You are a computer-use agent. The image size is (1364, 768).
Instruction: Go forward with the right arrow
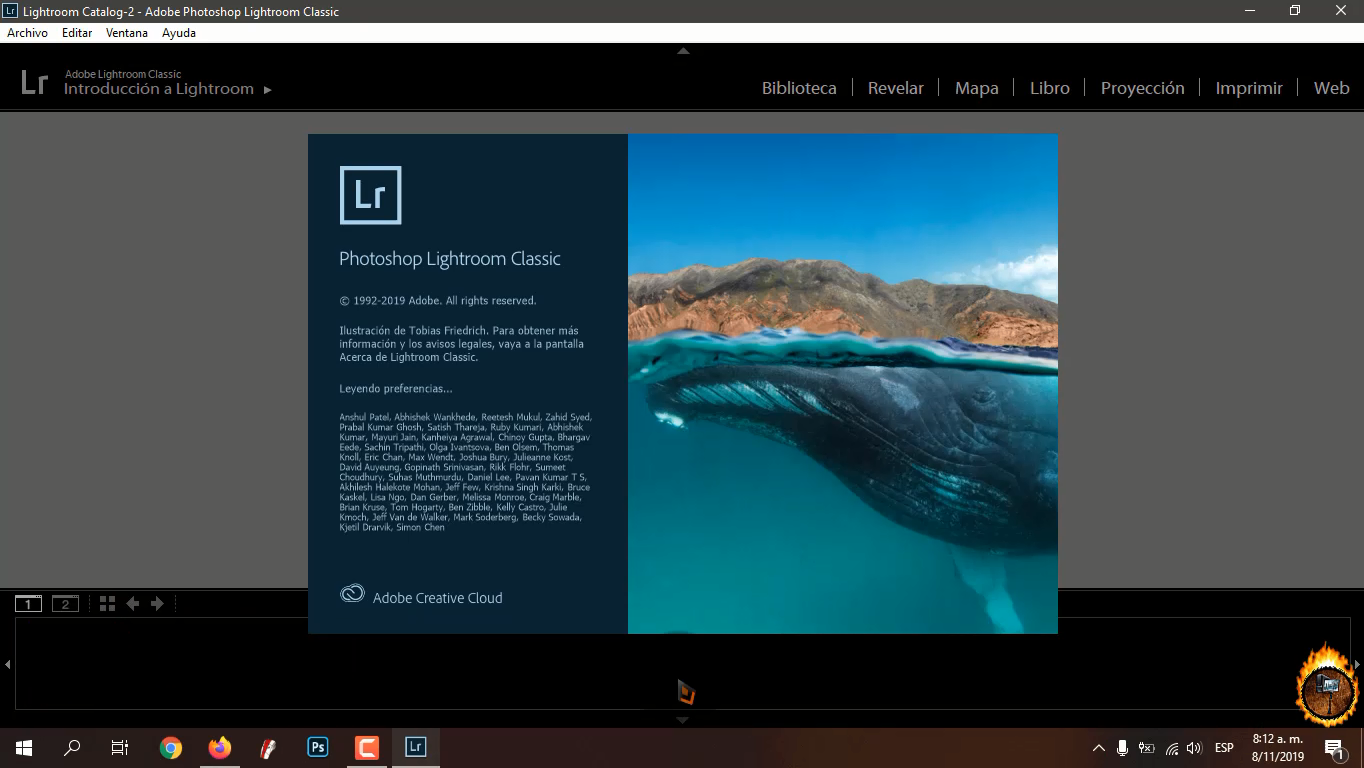(x=157, y=603)
